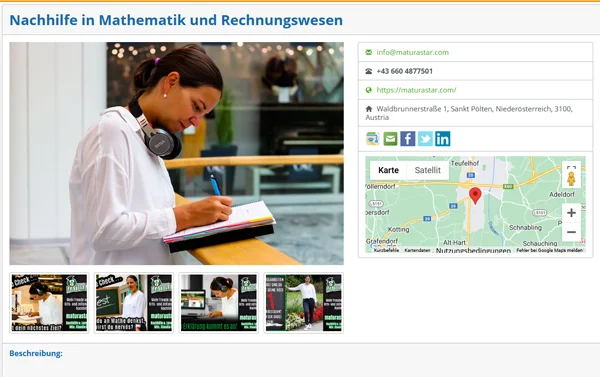Open the https://maturastar.com/ website link
Viewport: 600px width, 377px height.
point(416,90)
